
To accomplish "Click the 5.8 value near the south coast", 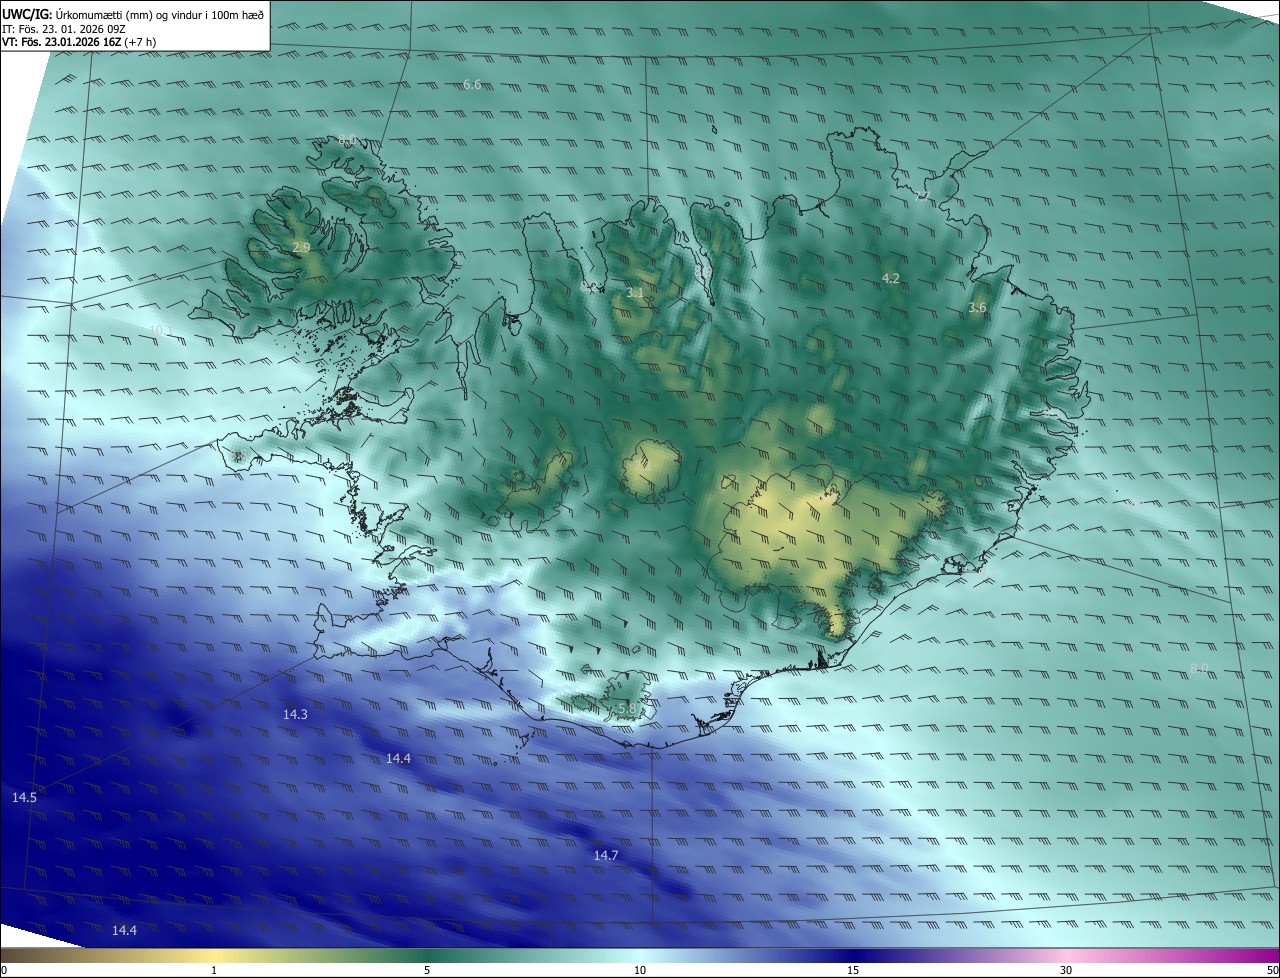I will tap(627, 708).
